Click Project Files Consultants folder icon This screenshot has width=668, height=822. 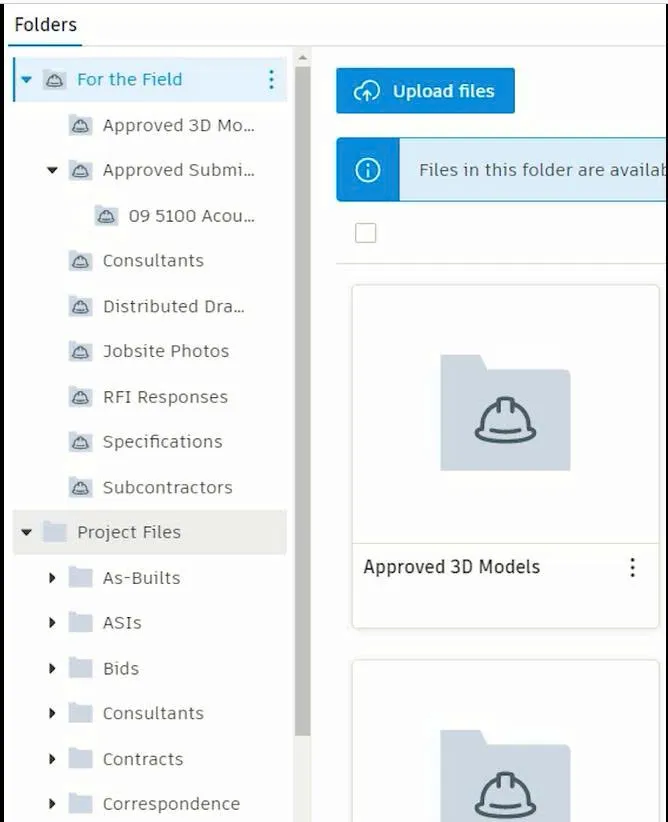point(80,713)
